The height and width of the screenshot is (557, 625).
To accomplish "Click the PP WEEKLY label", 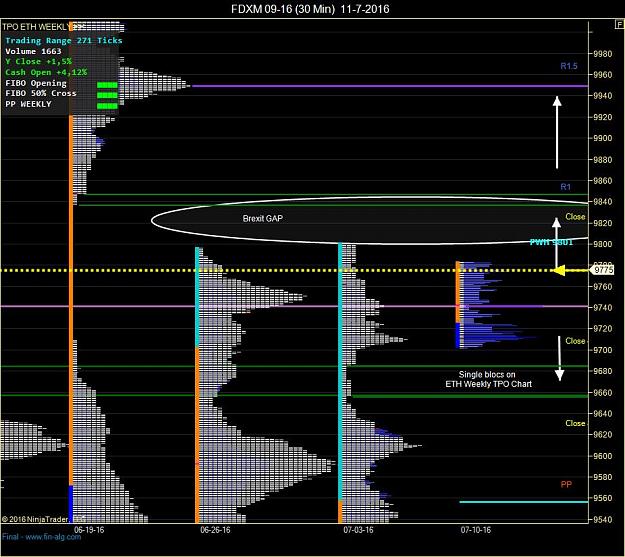I will click(28, 104).
